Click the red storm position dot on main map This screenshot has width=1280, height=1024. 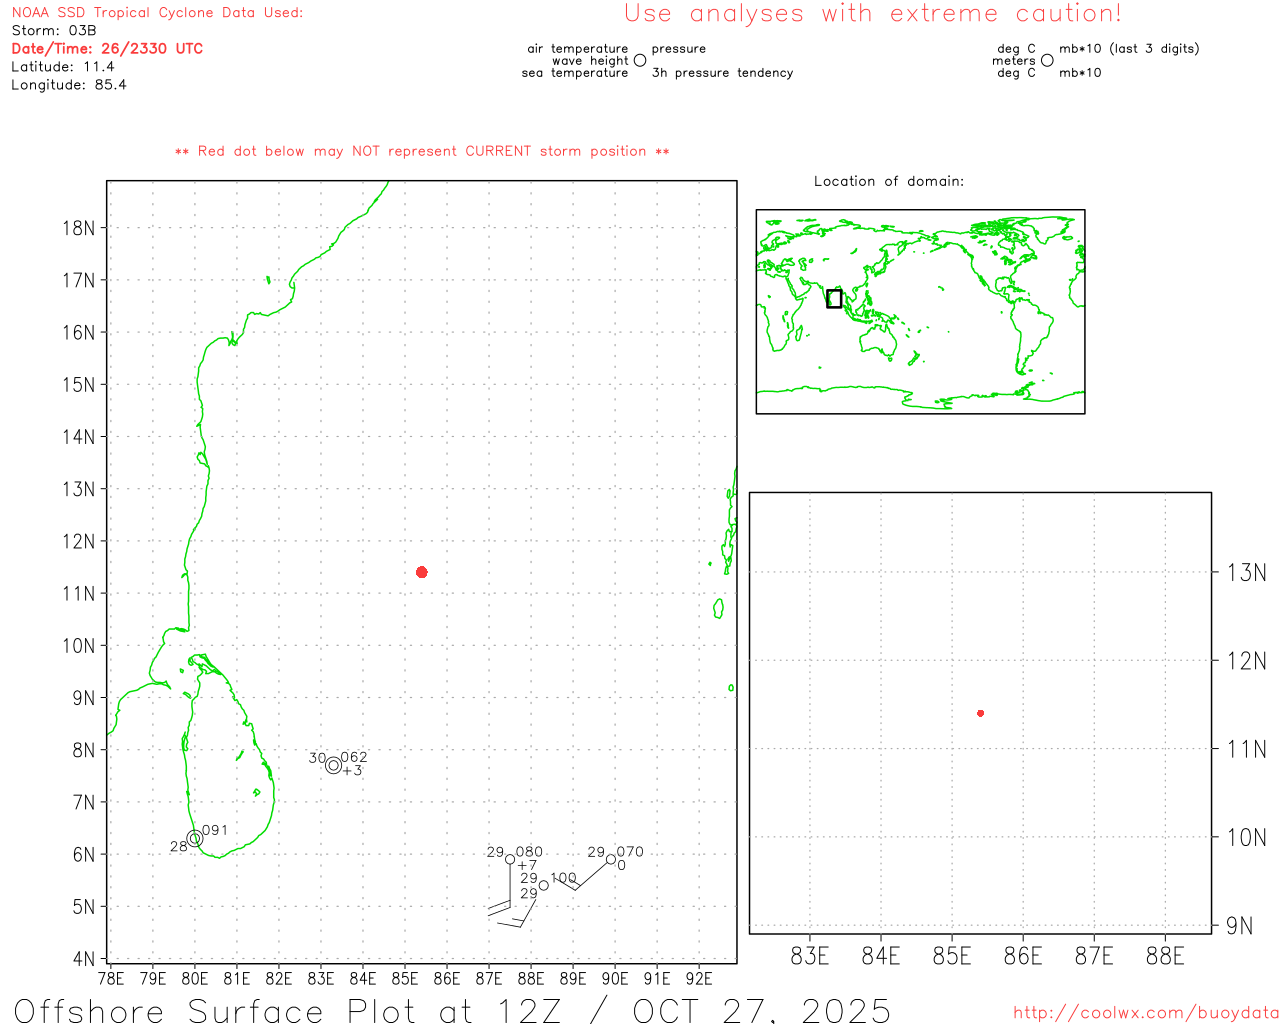pyautogui.click(x=422, y=572)
